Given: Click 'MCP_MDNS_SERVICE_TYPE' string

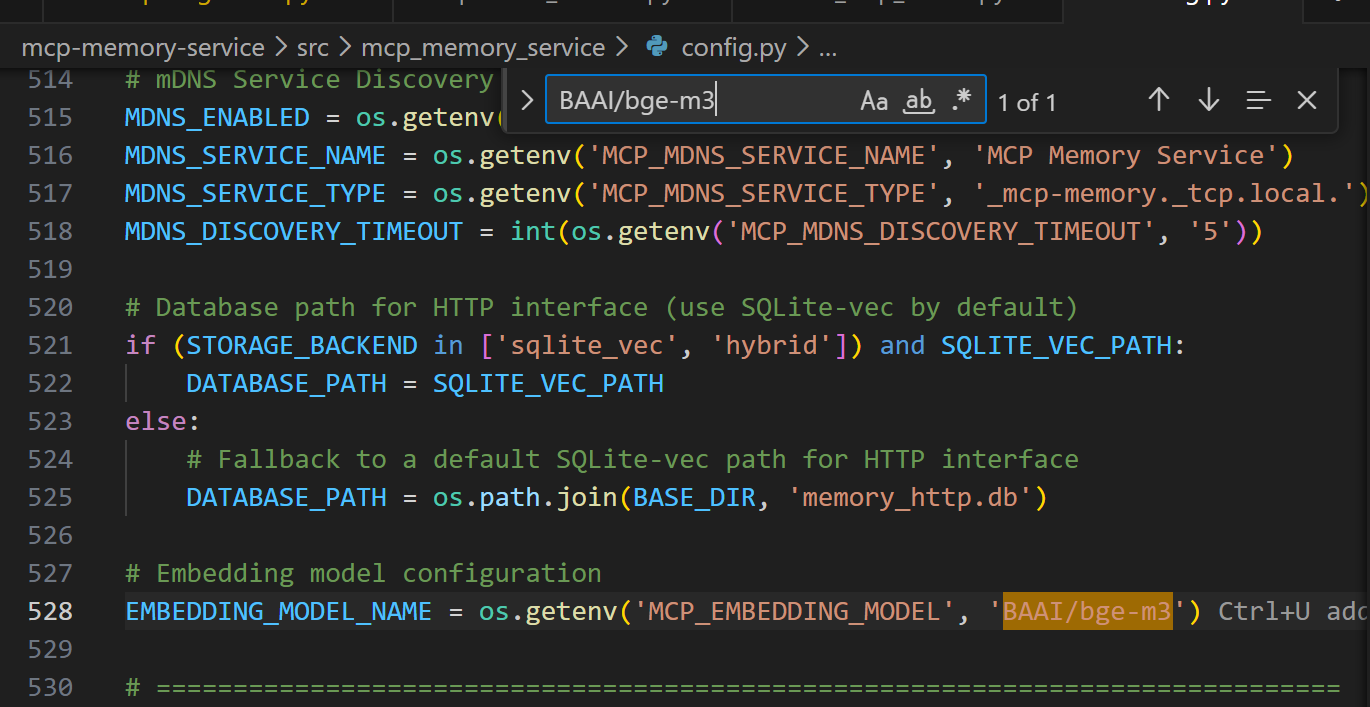Looking at the screenshot, I should (763, 193).
